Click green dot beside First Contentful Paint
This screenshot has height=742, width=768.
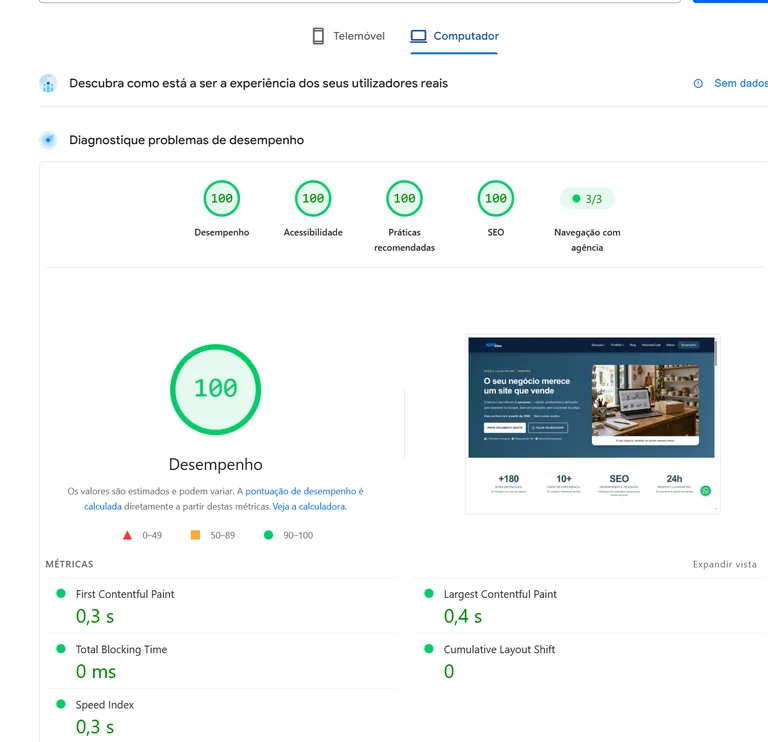point(61,594)
